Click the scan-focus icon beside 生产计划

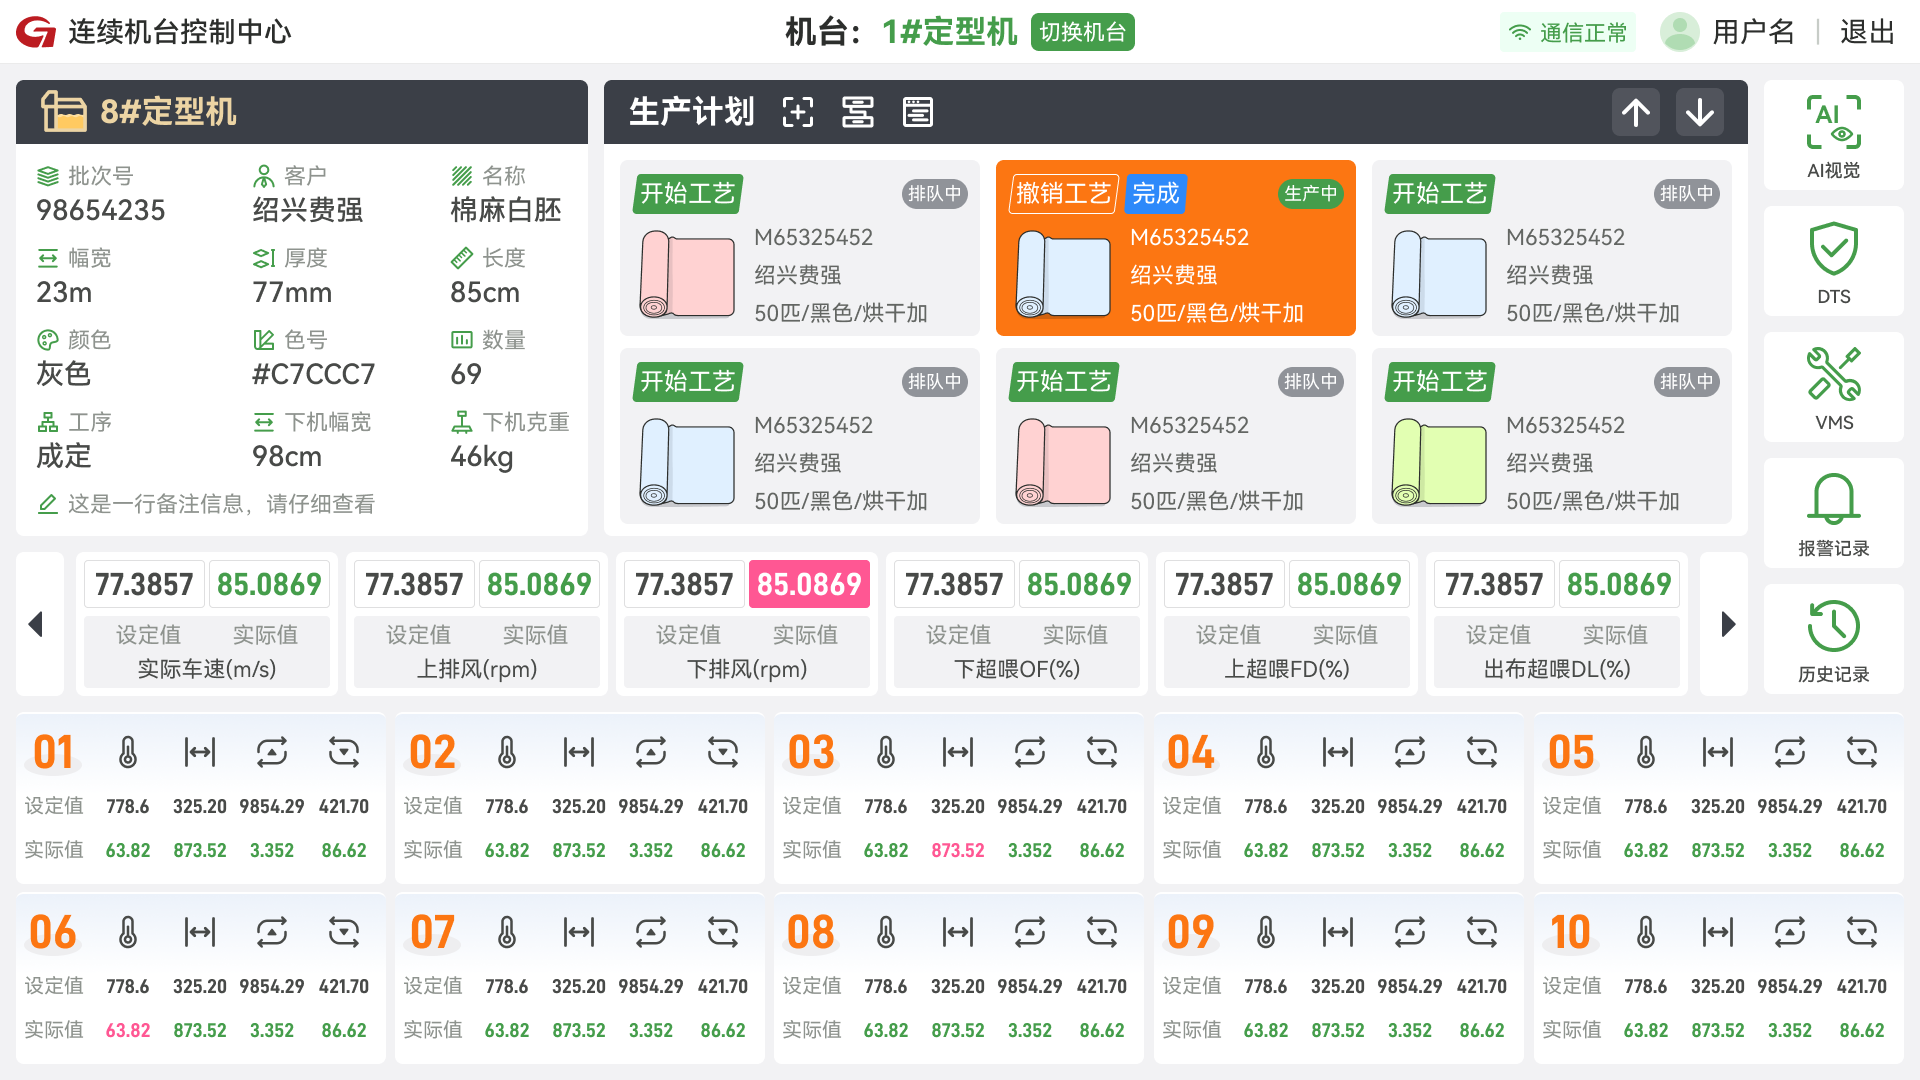click(x=798, y=112)
